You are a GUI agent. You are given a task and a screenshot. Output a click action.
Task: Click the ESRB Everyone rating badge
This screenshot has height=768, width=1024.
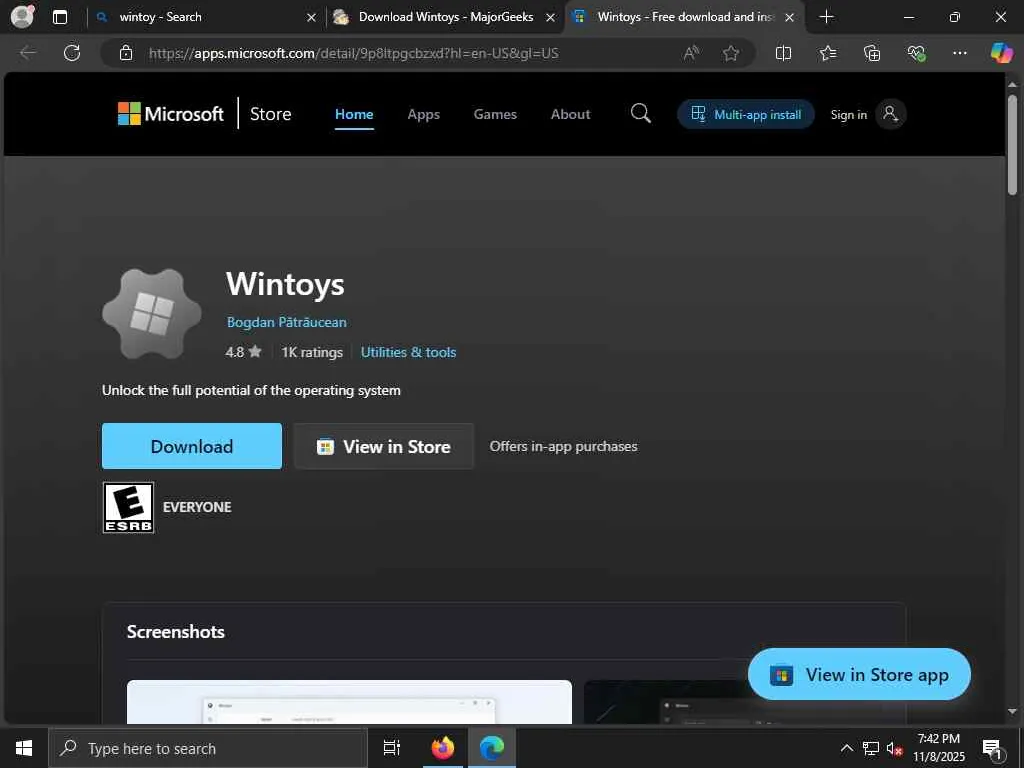[x=129, y=507]
